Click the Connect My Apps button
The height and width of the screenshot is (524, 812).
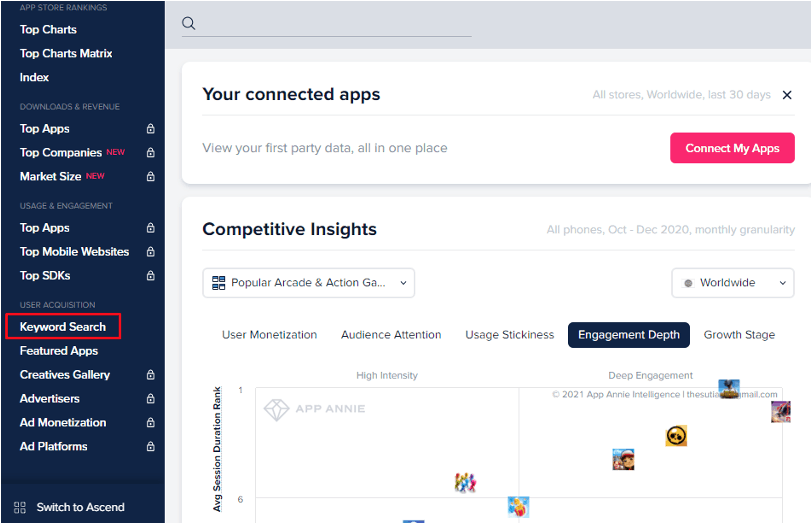coord(732,148)
